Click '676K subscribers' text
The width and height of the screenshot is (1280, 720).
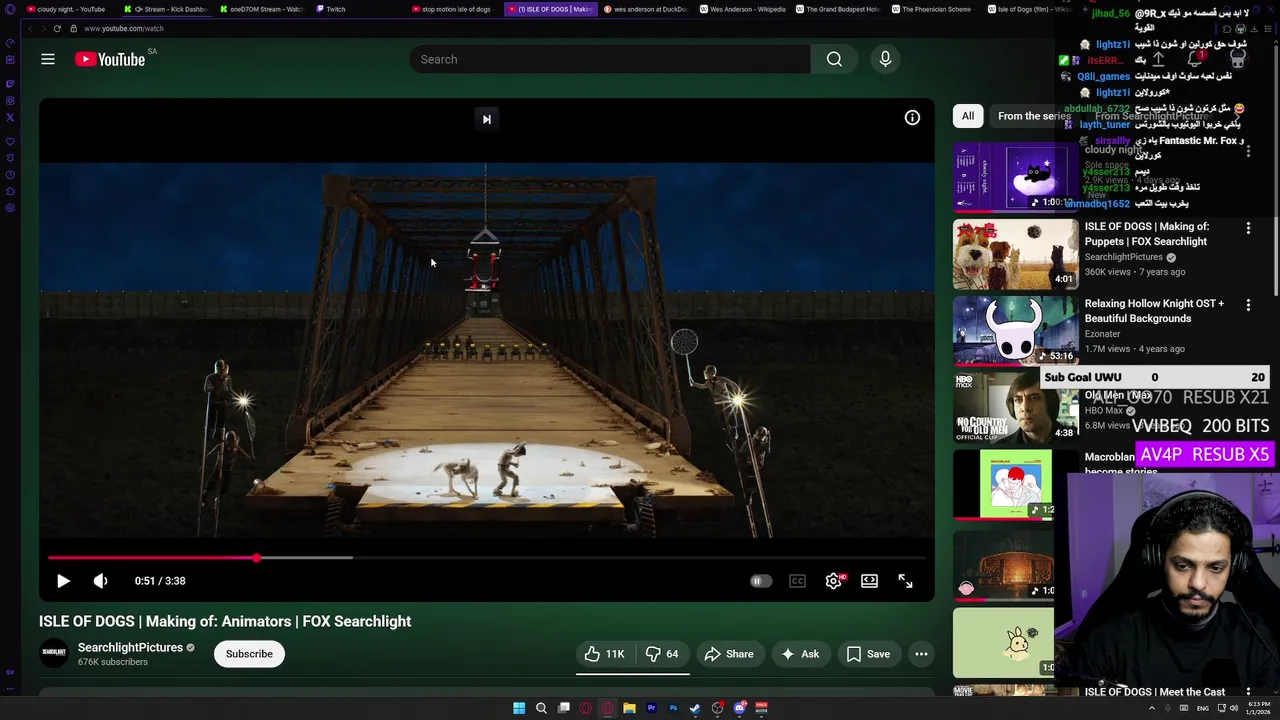coord(113,662)
